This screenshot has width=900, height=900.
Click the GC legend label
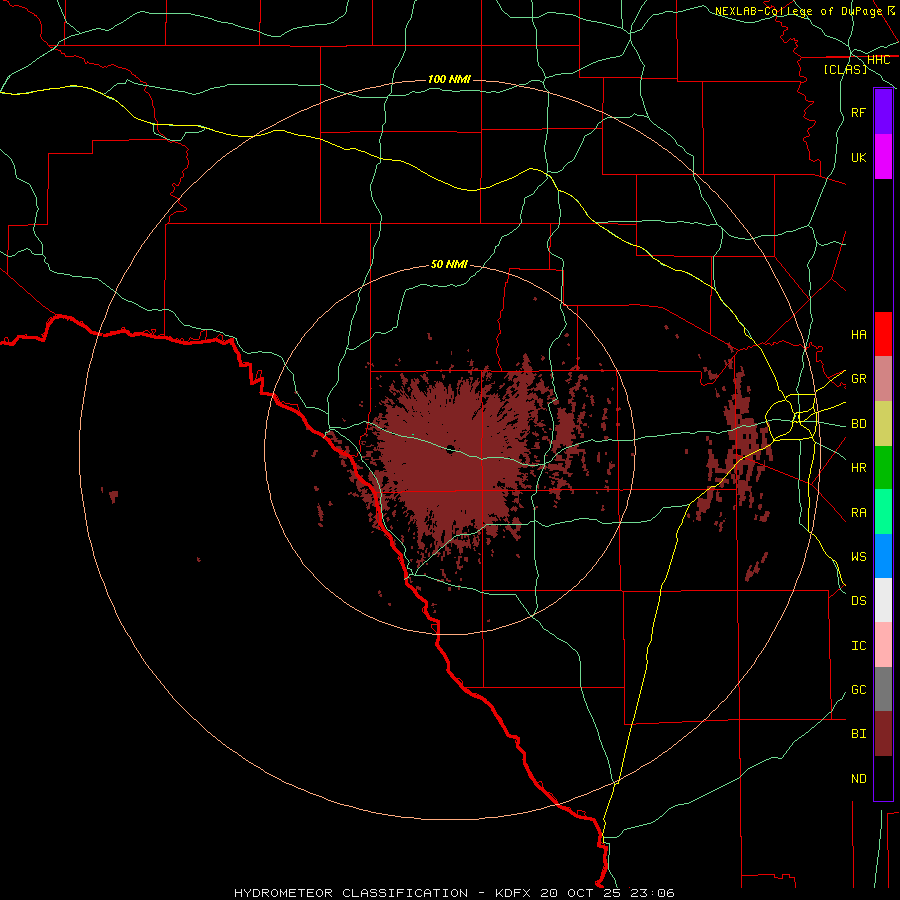click(858, 690)
